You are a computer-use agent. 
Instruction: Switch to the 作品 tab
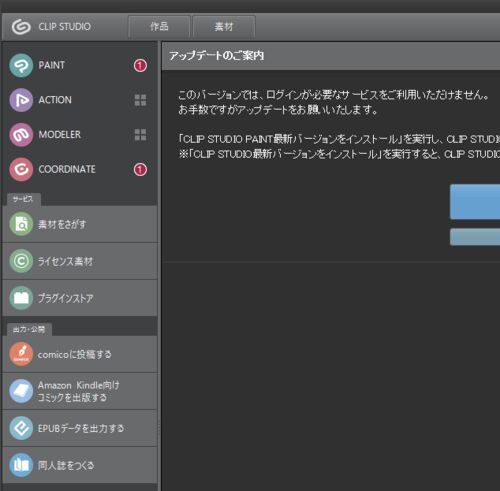[159, 27]
